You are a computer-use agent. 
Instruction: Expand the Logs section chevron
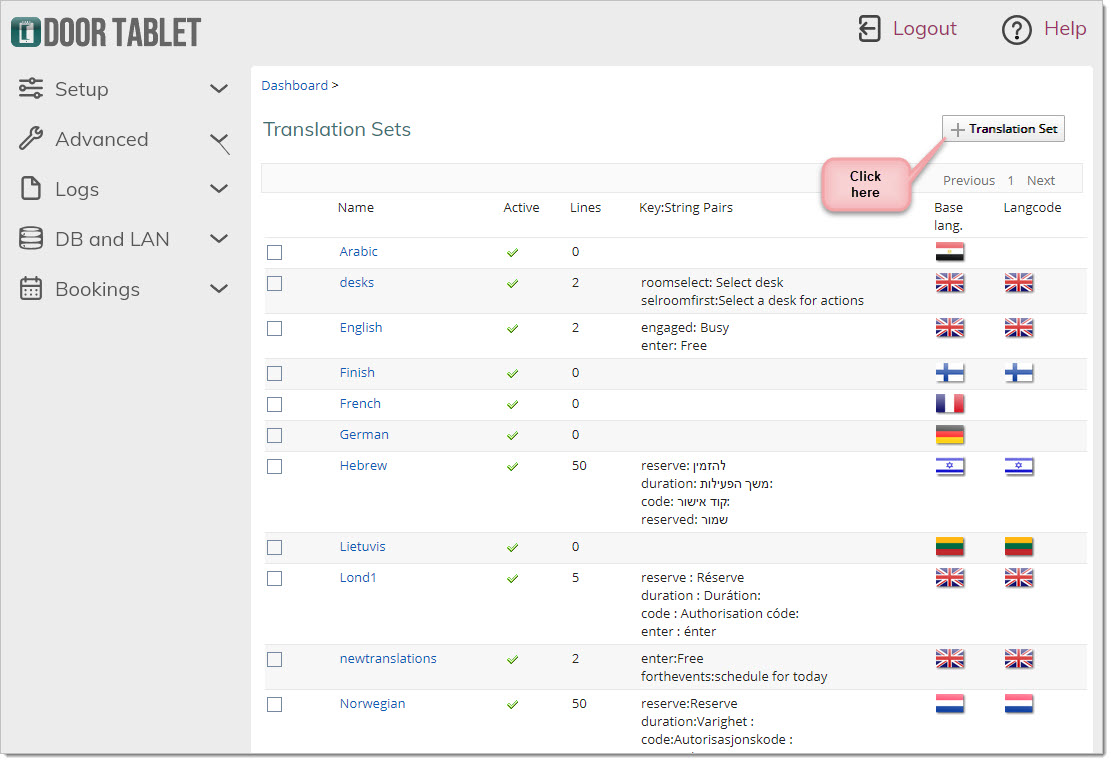tap(220, 189)
